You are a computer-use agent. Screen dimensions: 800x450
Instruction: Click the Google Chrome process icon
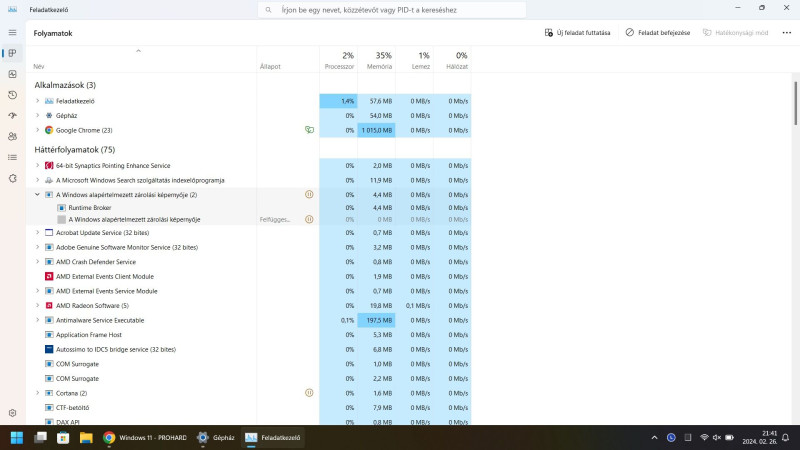[49, 130]
